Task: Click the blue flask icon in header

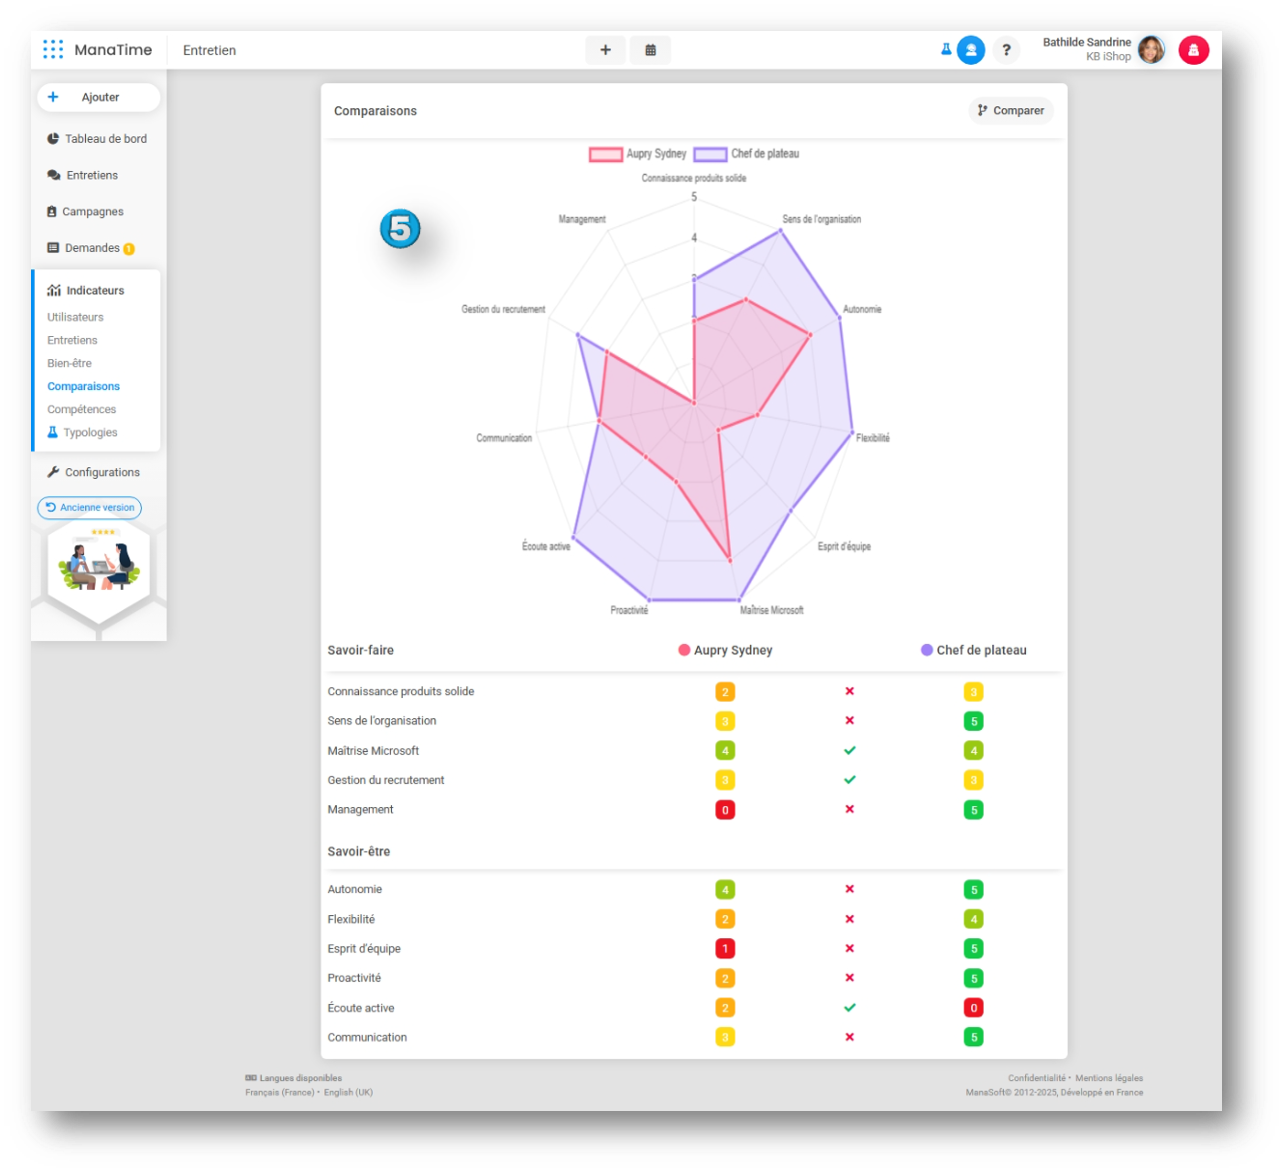Action: [946, 49]
